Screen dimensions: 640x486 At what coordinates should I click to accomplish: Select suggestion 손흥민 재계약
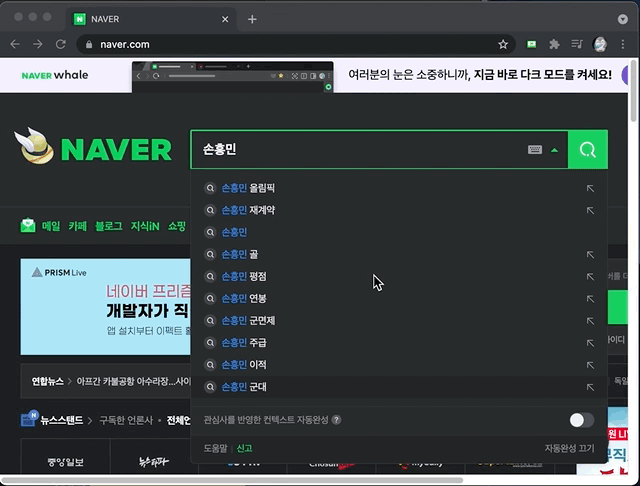399,210
